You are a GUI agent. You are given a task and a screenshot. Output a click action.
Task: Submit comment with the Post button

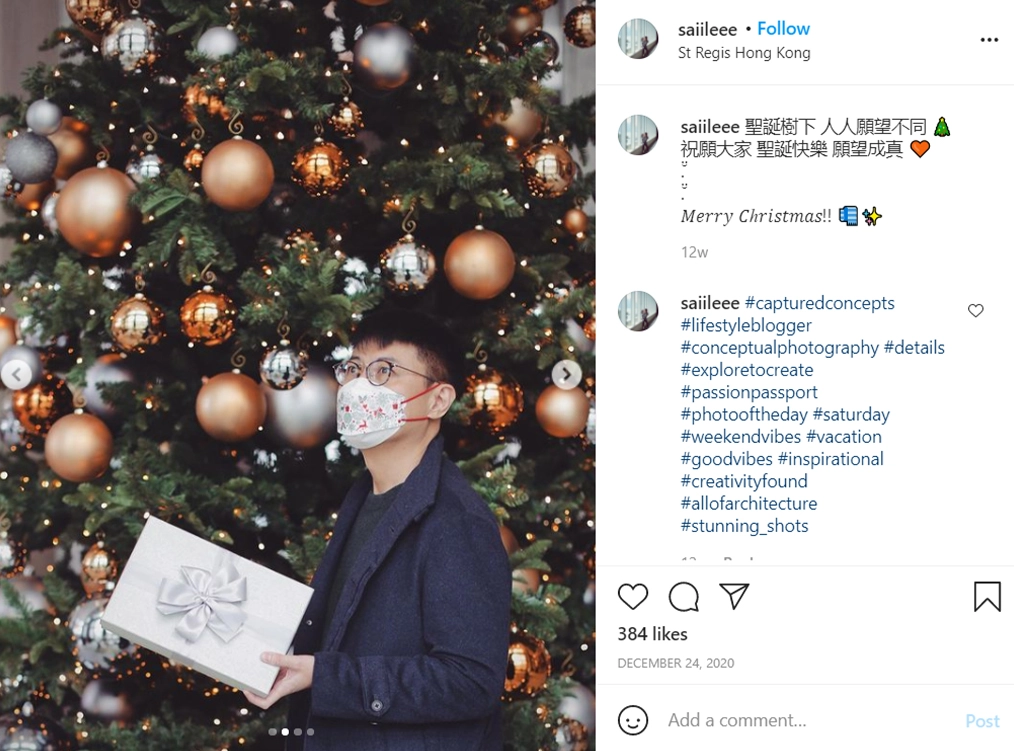point(982,721)
